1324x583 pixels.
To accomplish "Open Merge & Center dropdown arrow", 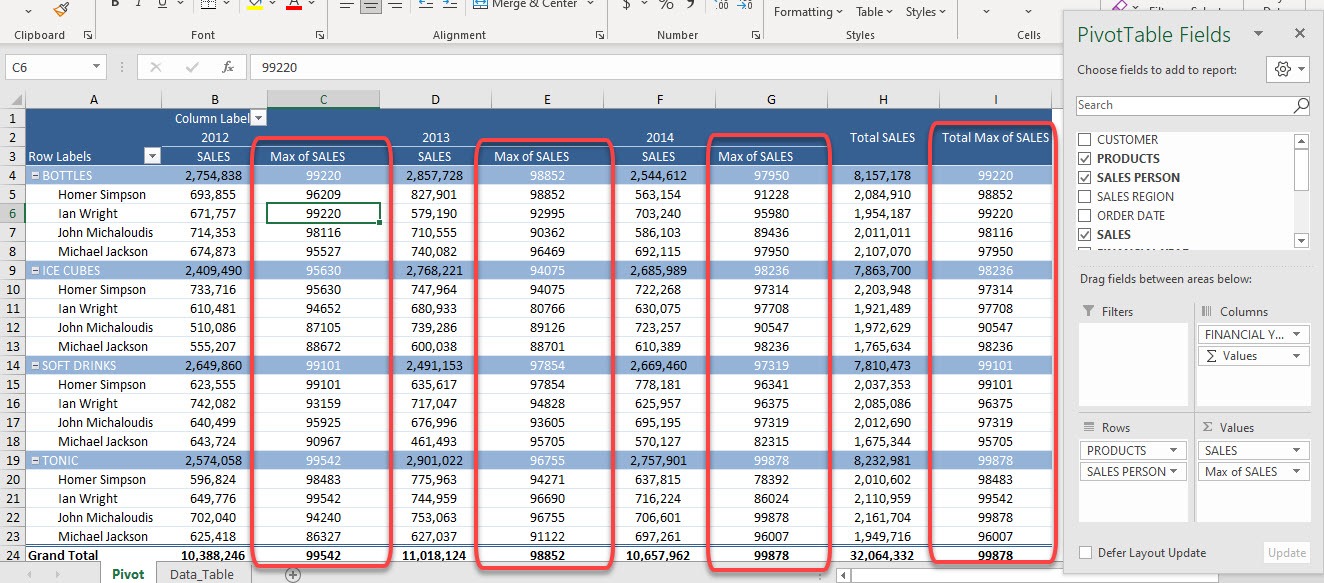I will pos(590,5).
